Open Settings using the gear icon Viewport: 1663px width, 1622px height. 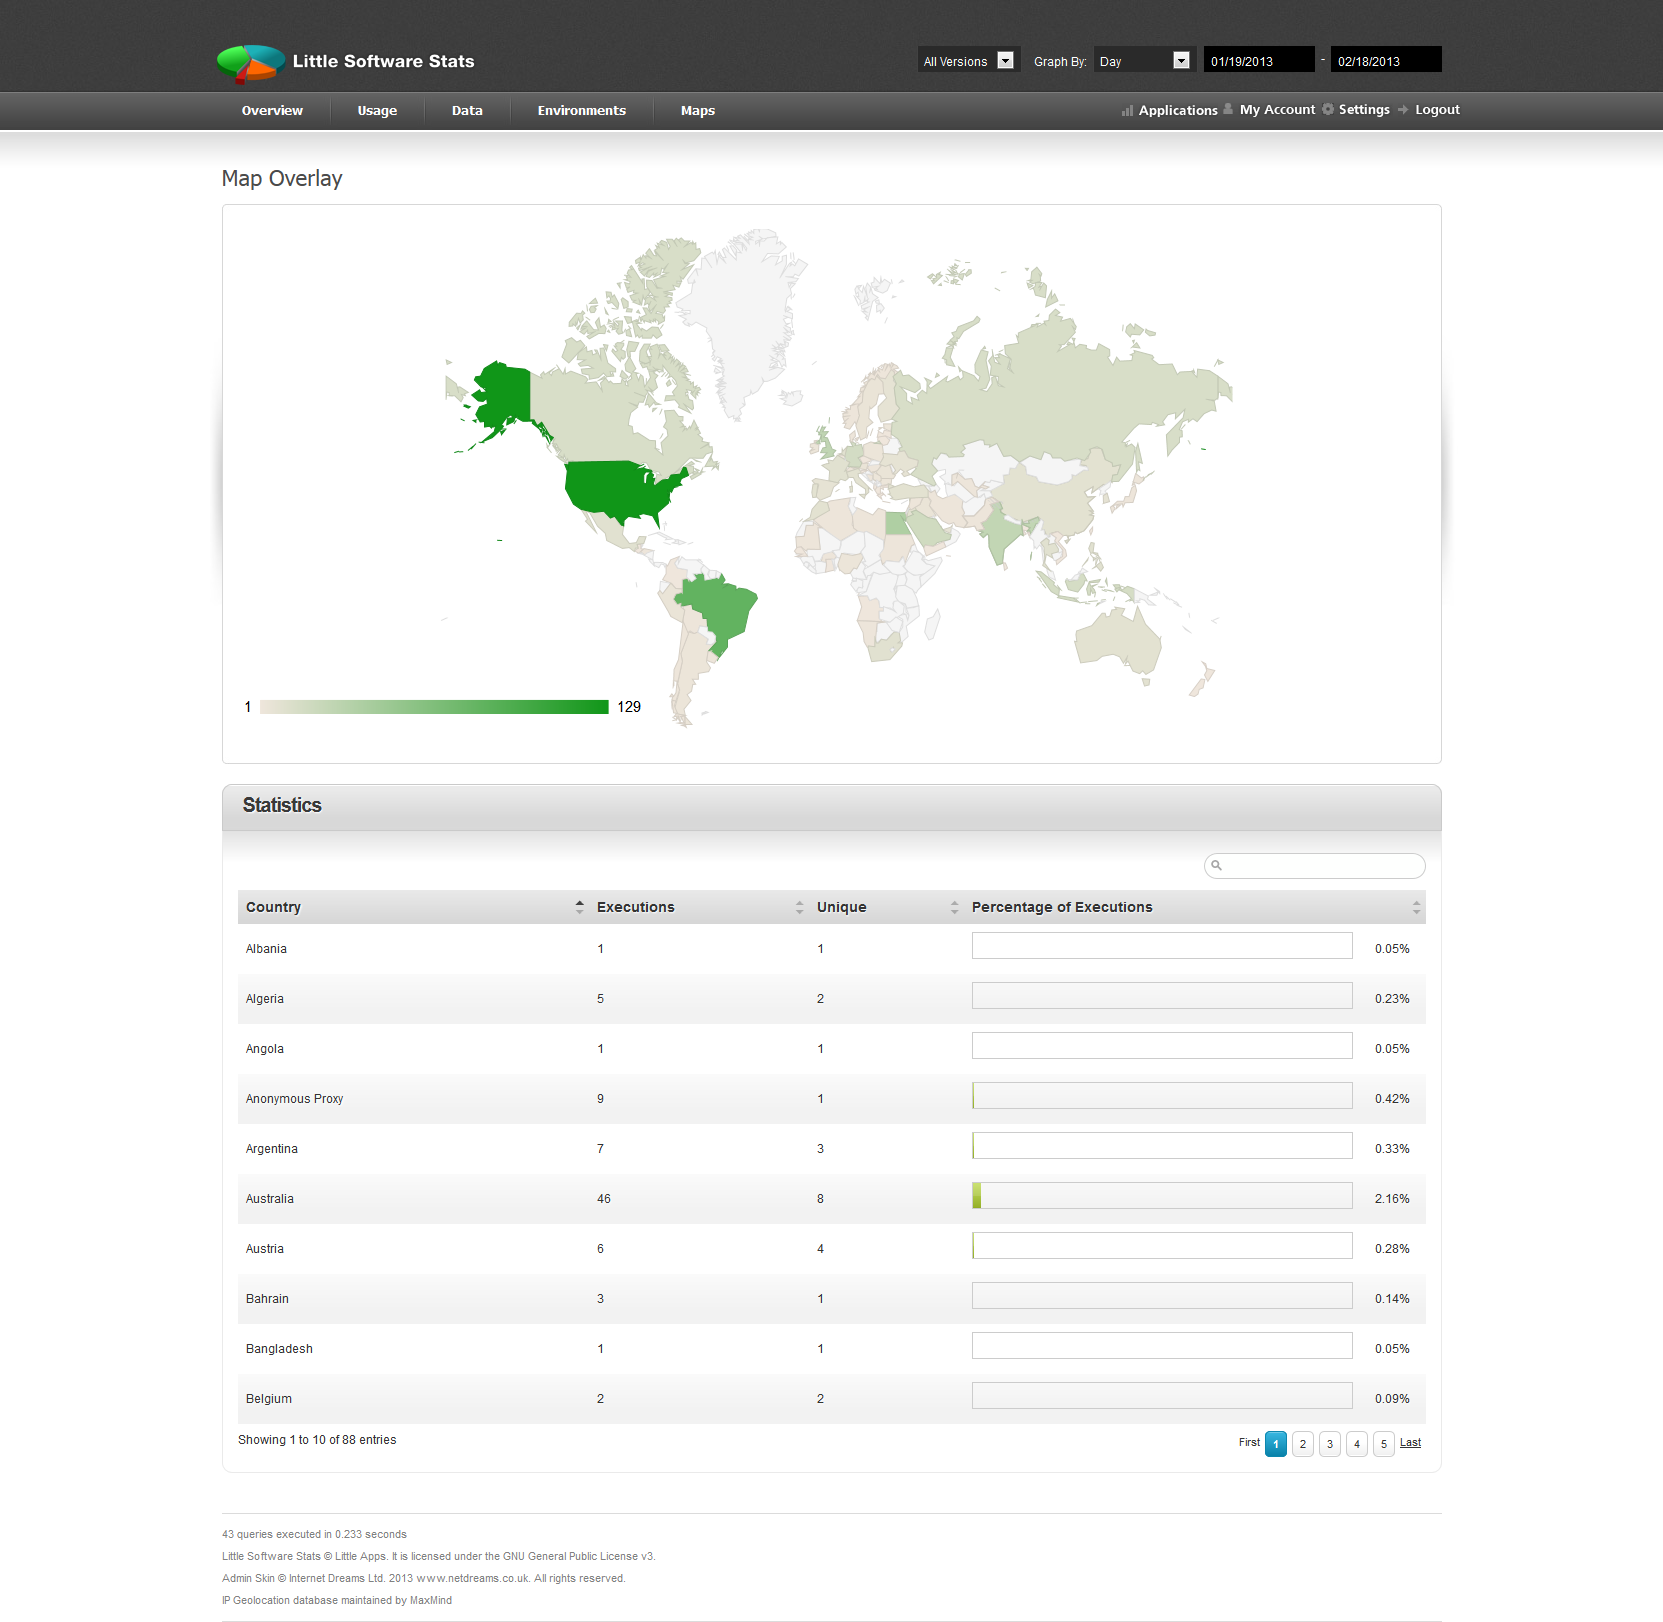(1327, 109)
